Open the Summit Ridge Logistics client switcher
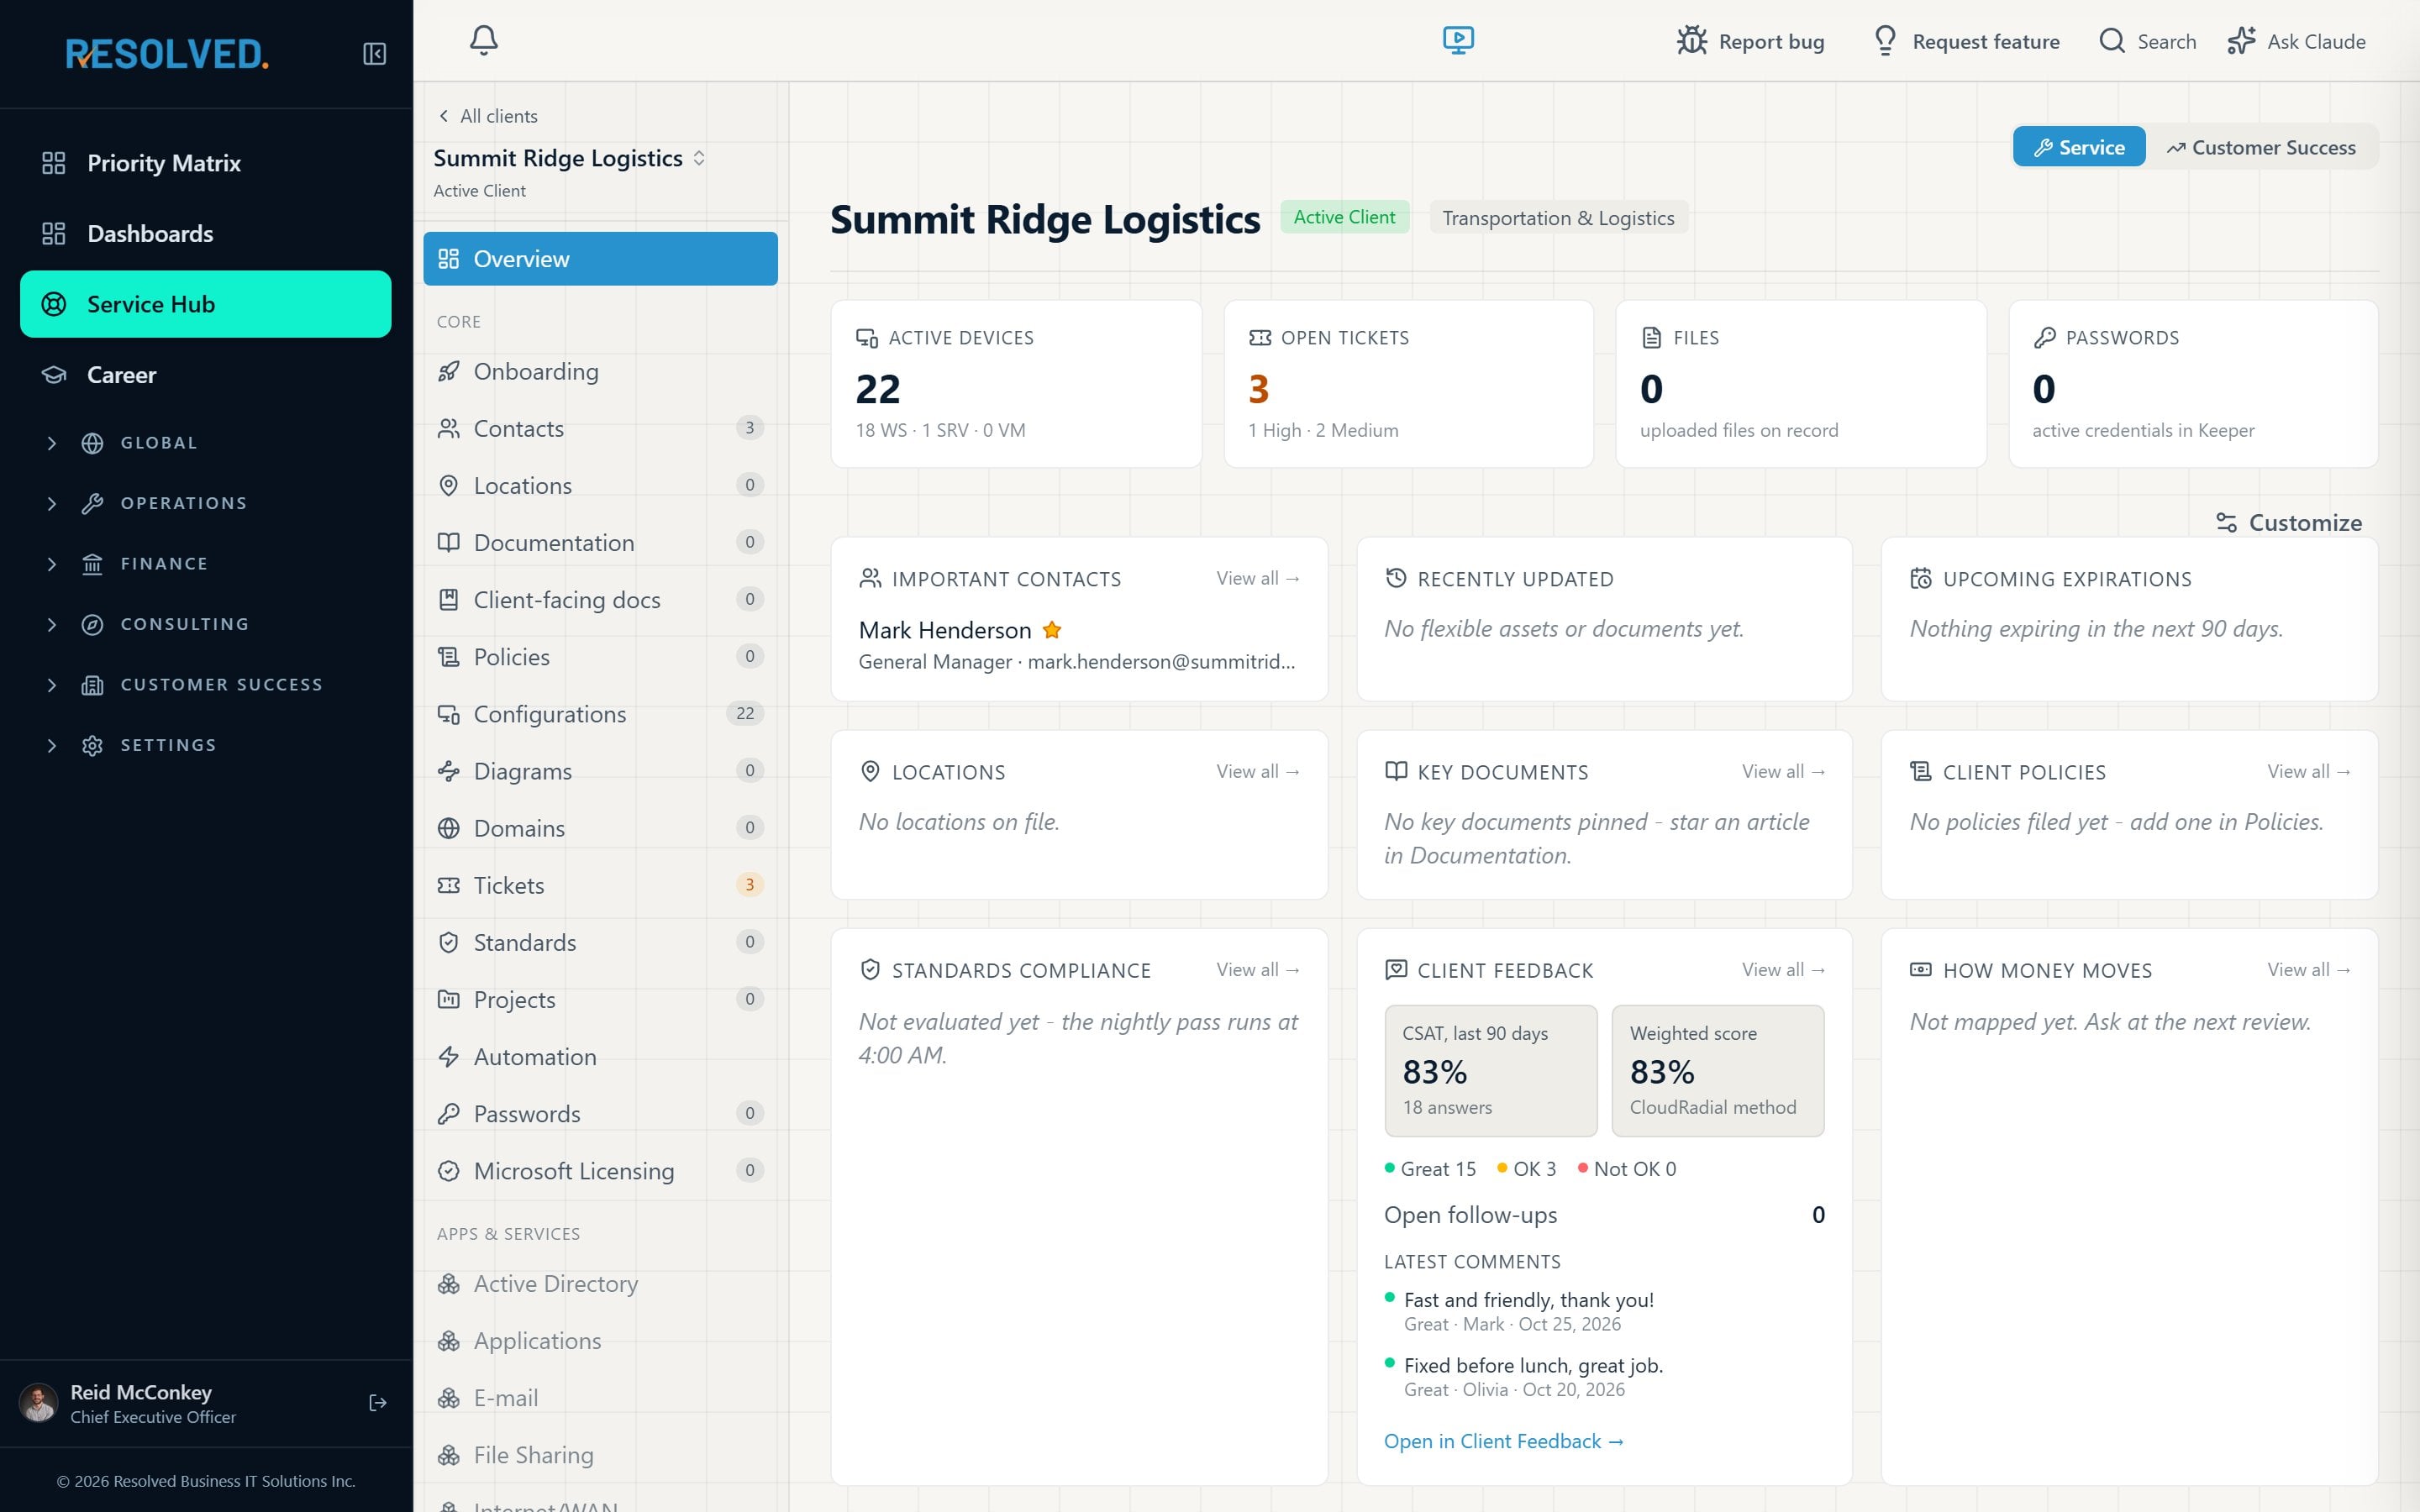This screenshot has height=1512, width=2420. tap(570, 158)
